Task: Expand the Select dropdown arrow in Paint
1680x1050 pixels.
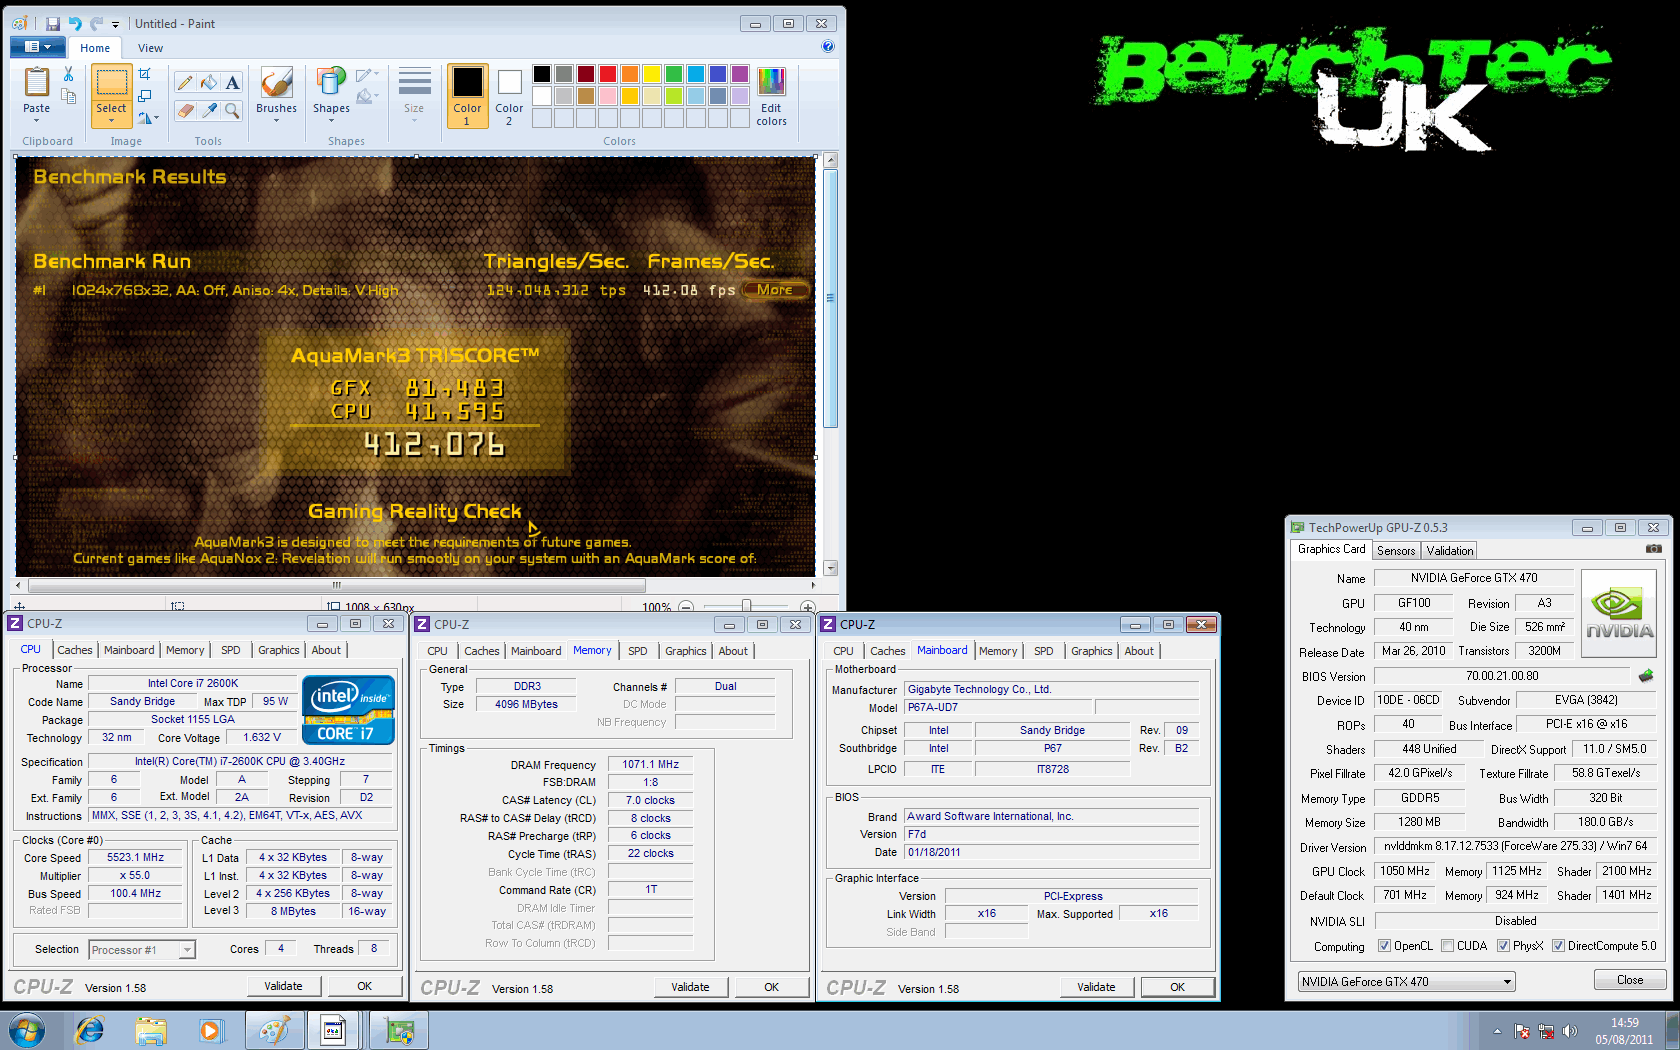Action: coord(111,121)
